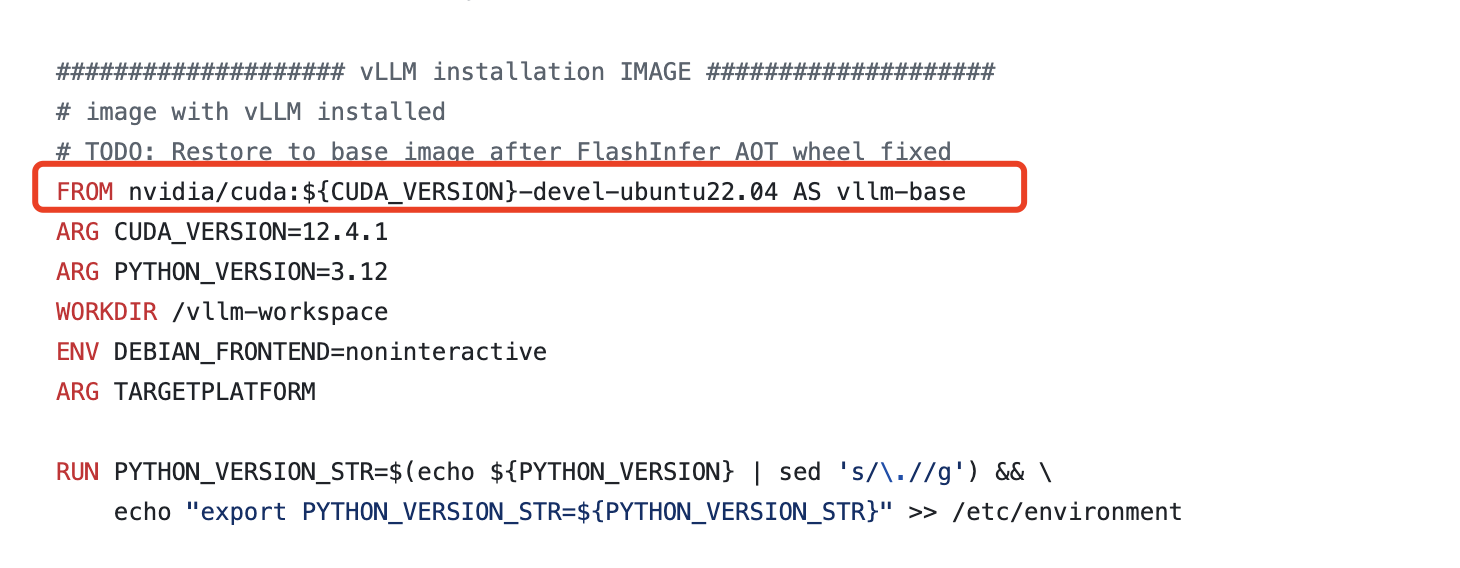Click the RUN keyword
The height and width of the screenshot is (568, 1460).
coord(78,472)
